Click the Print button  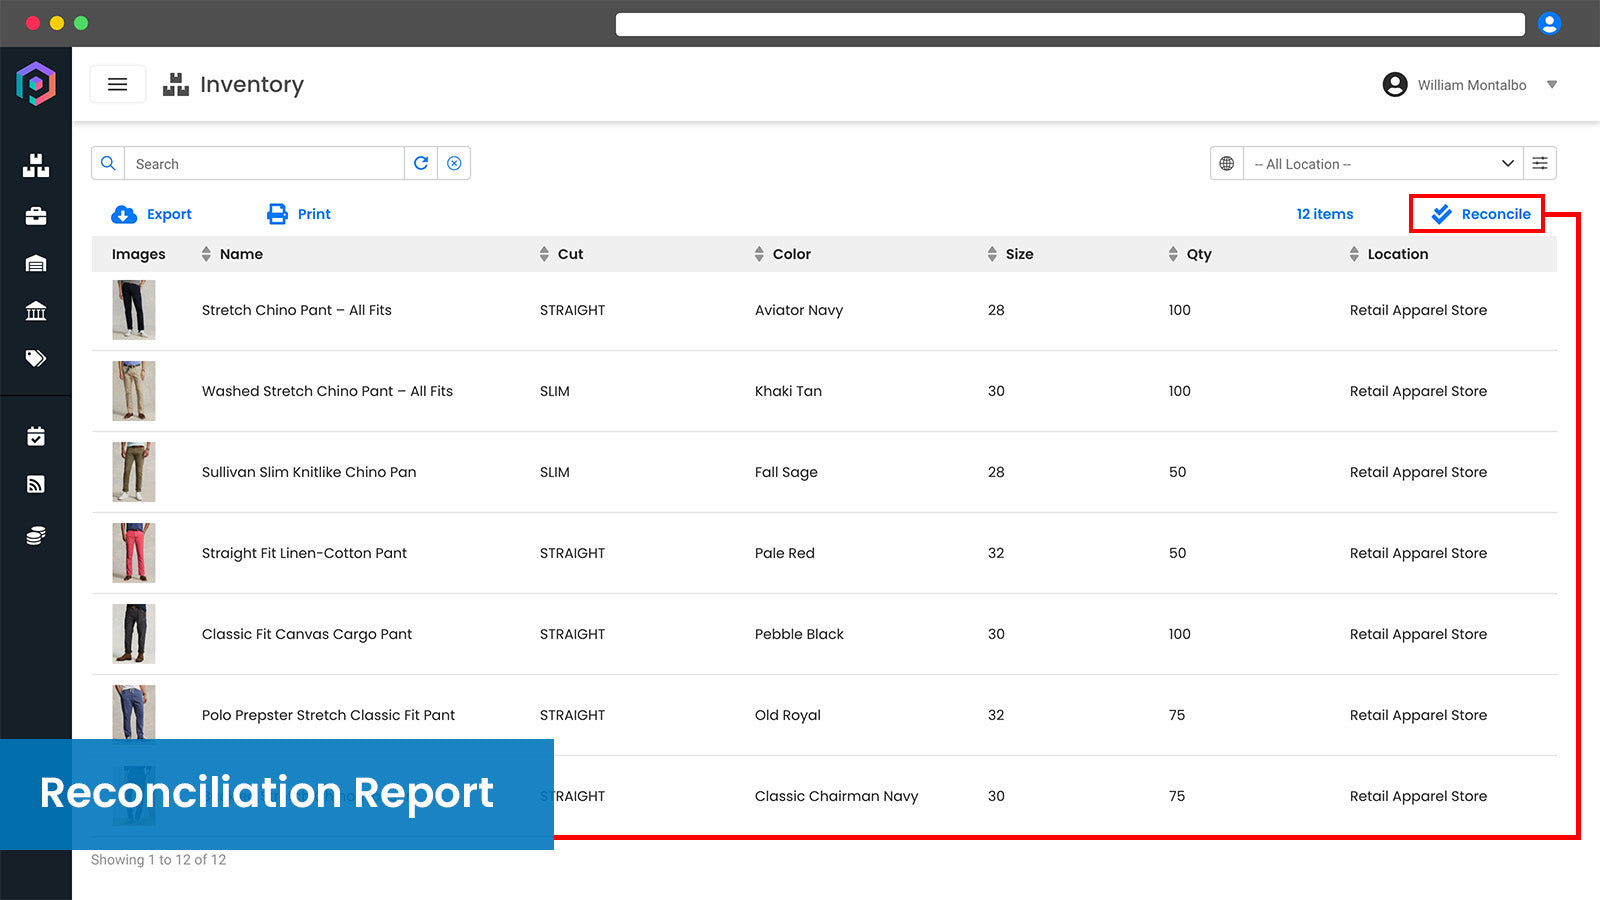[x=298, y=214]
